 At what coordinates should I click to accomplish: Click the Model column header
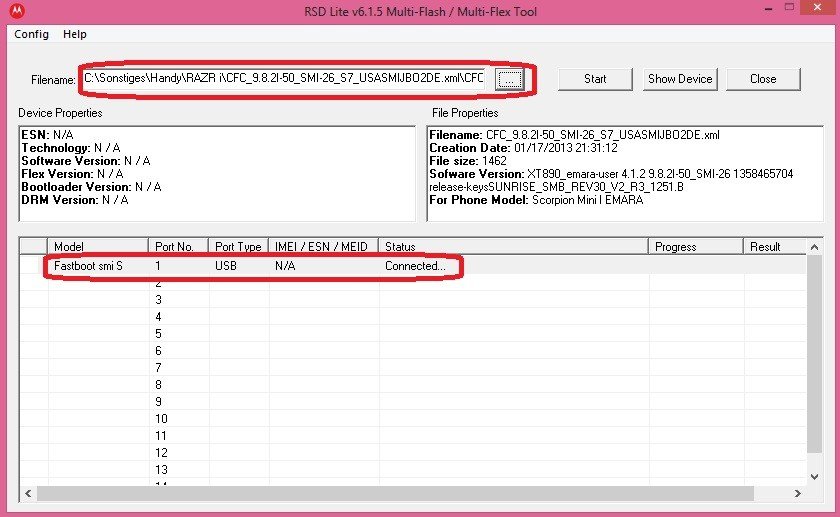(98, 246)
